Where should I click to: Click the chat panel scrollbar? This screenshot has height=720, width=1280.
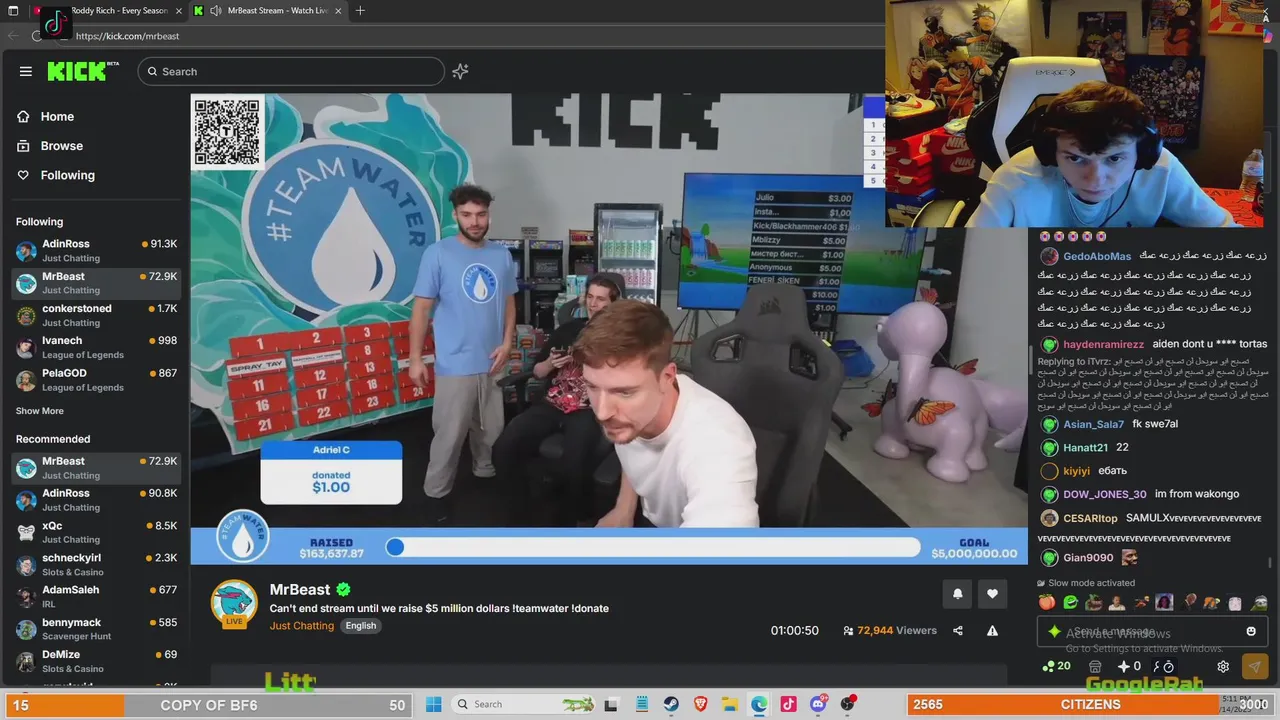[x=1270, y=564]
